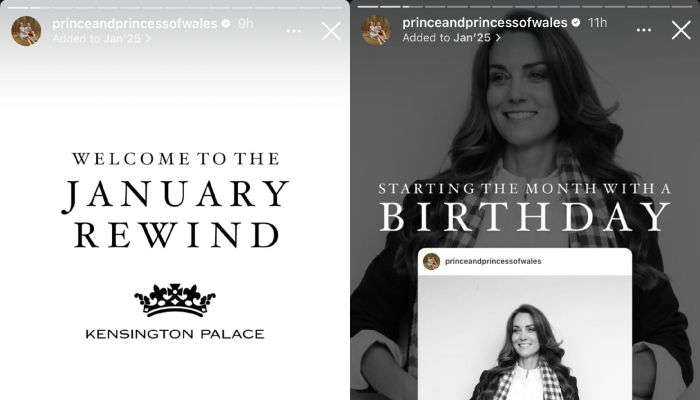Click the left story's verified badge
700x400 pixels.
click(226, 23)
